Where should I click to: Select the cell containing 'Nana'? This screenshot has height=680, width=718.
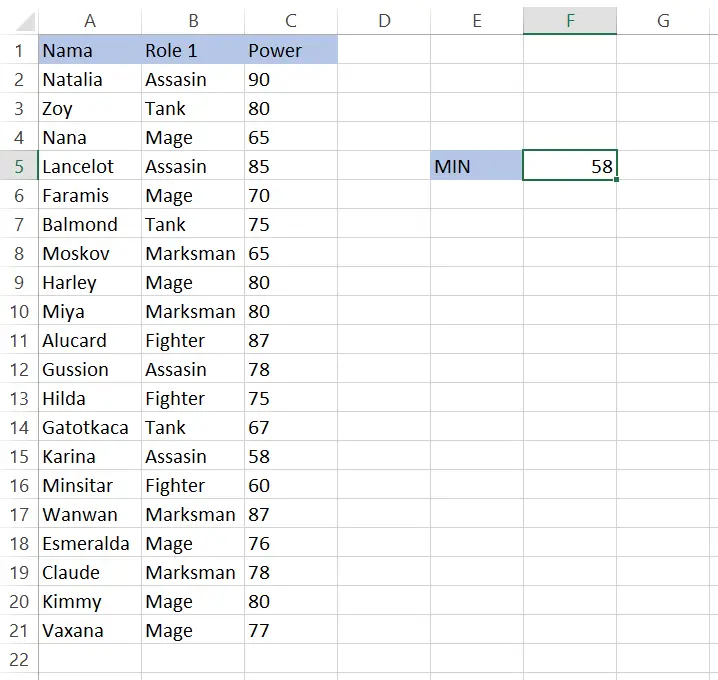pyautogui.click(x=90, y=136)
